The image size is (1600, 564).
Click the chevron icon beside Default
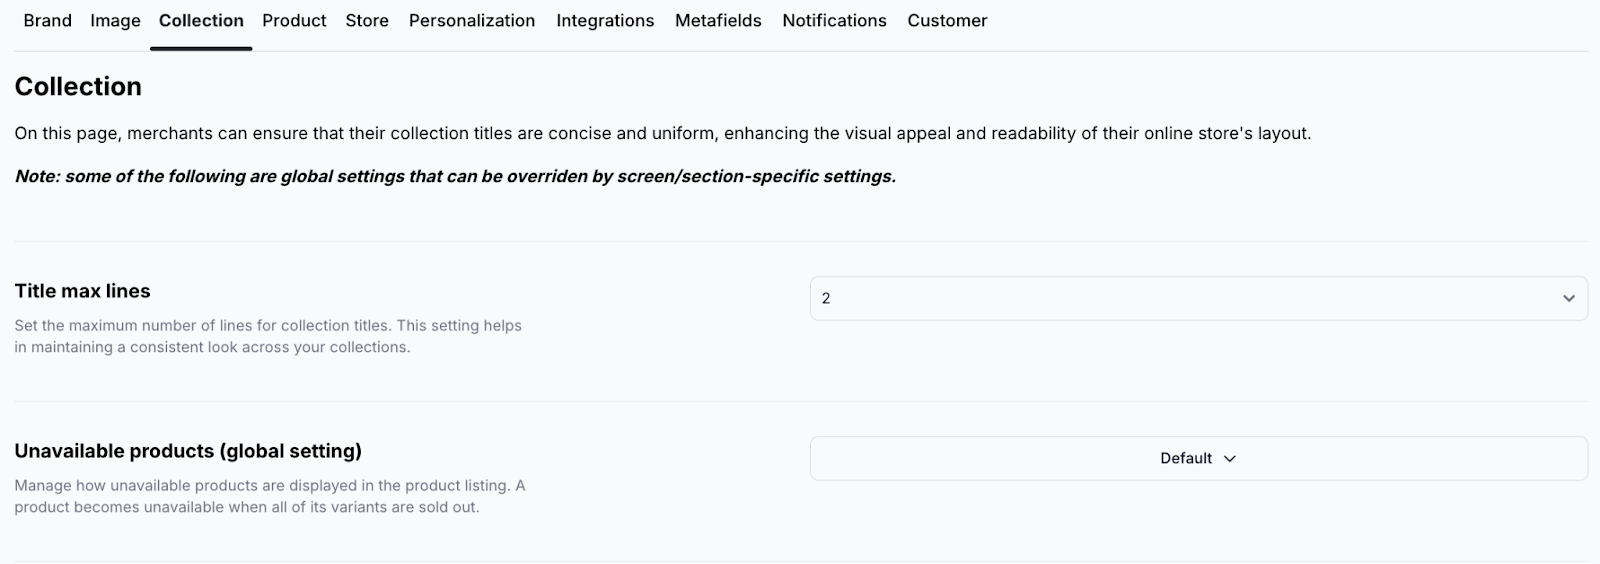1230,458
